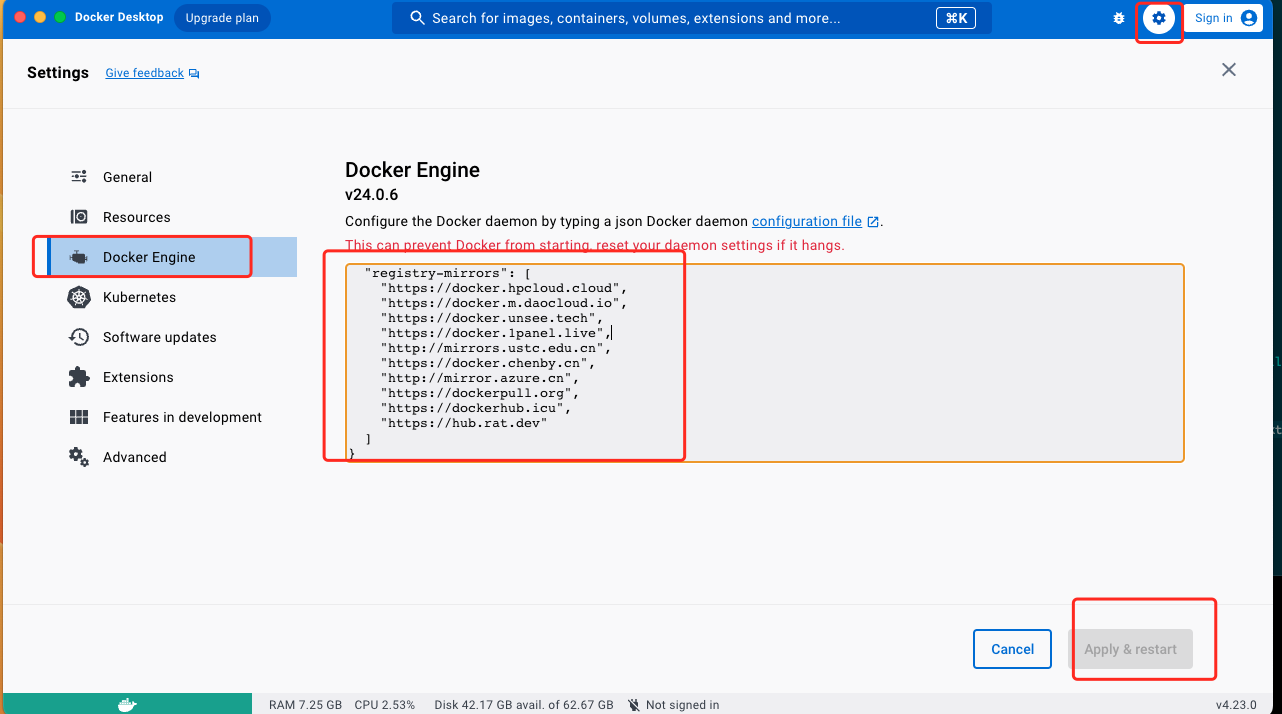The image size is (1282, 714).
Task: Open Advanced settings section
Action: click(x=134, y=457)
